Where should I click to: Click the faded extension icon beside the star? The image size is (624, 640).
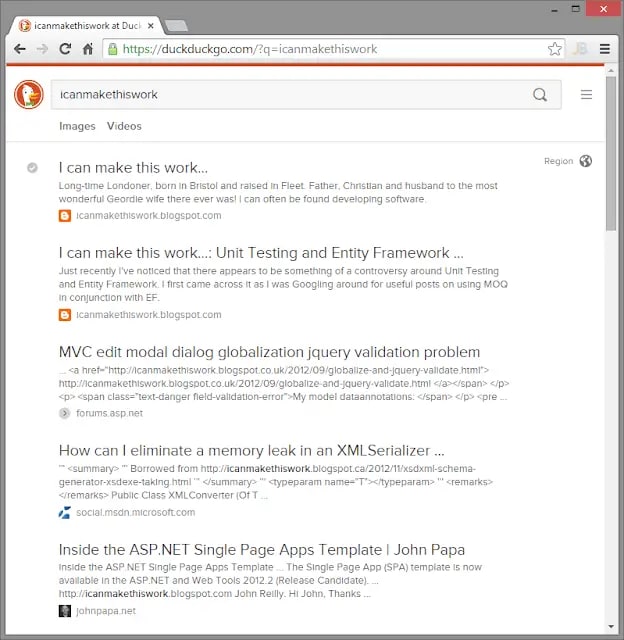coord(580,49)
